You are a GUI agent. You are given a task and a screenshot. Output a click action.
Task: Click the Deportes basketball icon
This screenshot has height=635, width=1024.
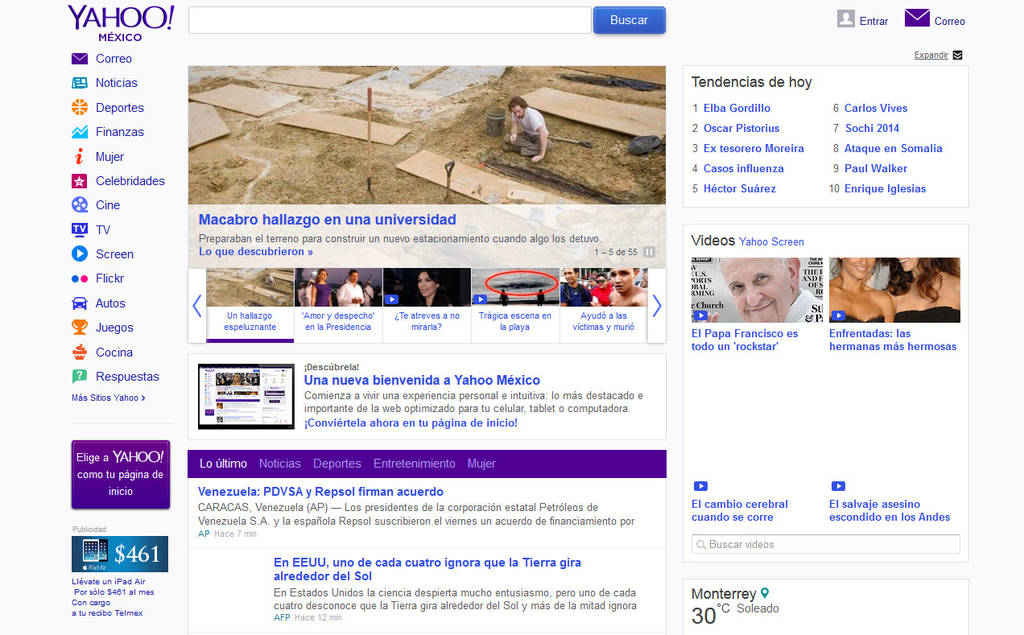(x=79, y=108)
